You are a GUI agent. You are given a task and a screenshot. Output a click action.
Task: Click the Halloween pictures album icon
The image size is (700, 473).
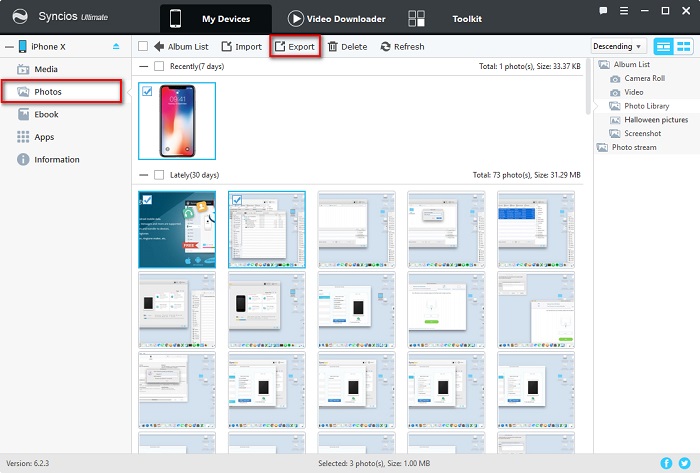point(615,120)
